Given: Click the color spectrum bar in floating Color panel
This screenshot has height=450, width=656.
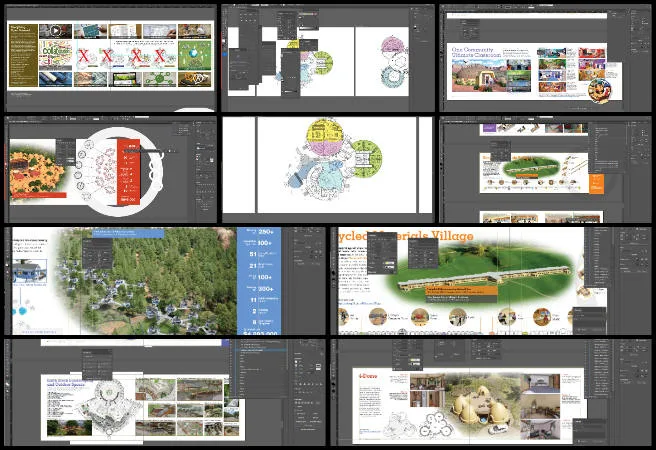Looking at the screenshot, I should [x=308, y=14].
